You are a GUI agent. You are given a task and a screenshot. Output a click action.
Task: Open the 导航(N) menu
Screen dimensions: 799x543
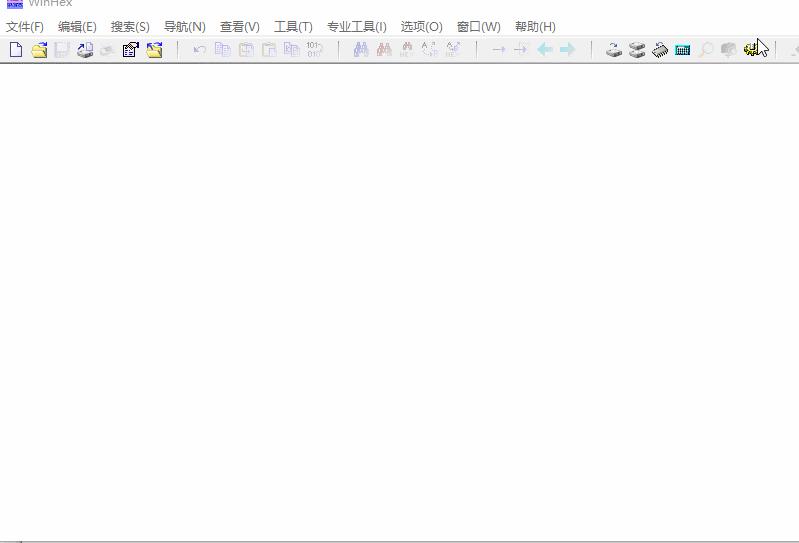pos(184,27)
